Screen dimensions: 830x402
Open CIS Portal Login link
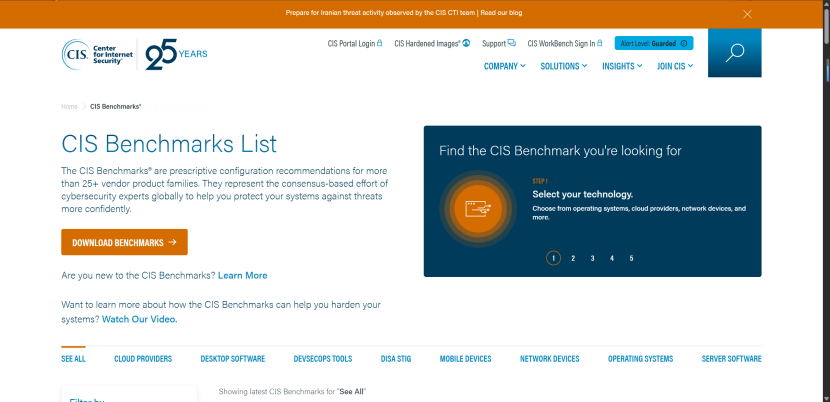355,43
